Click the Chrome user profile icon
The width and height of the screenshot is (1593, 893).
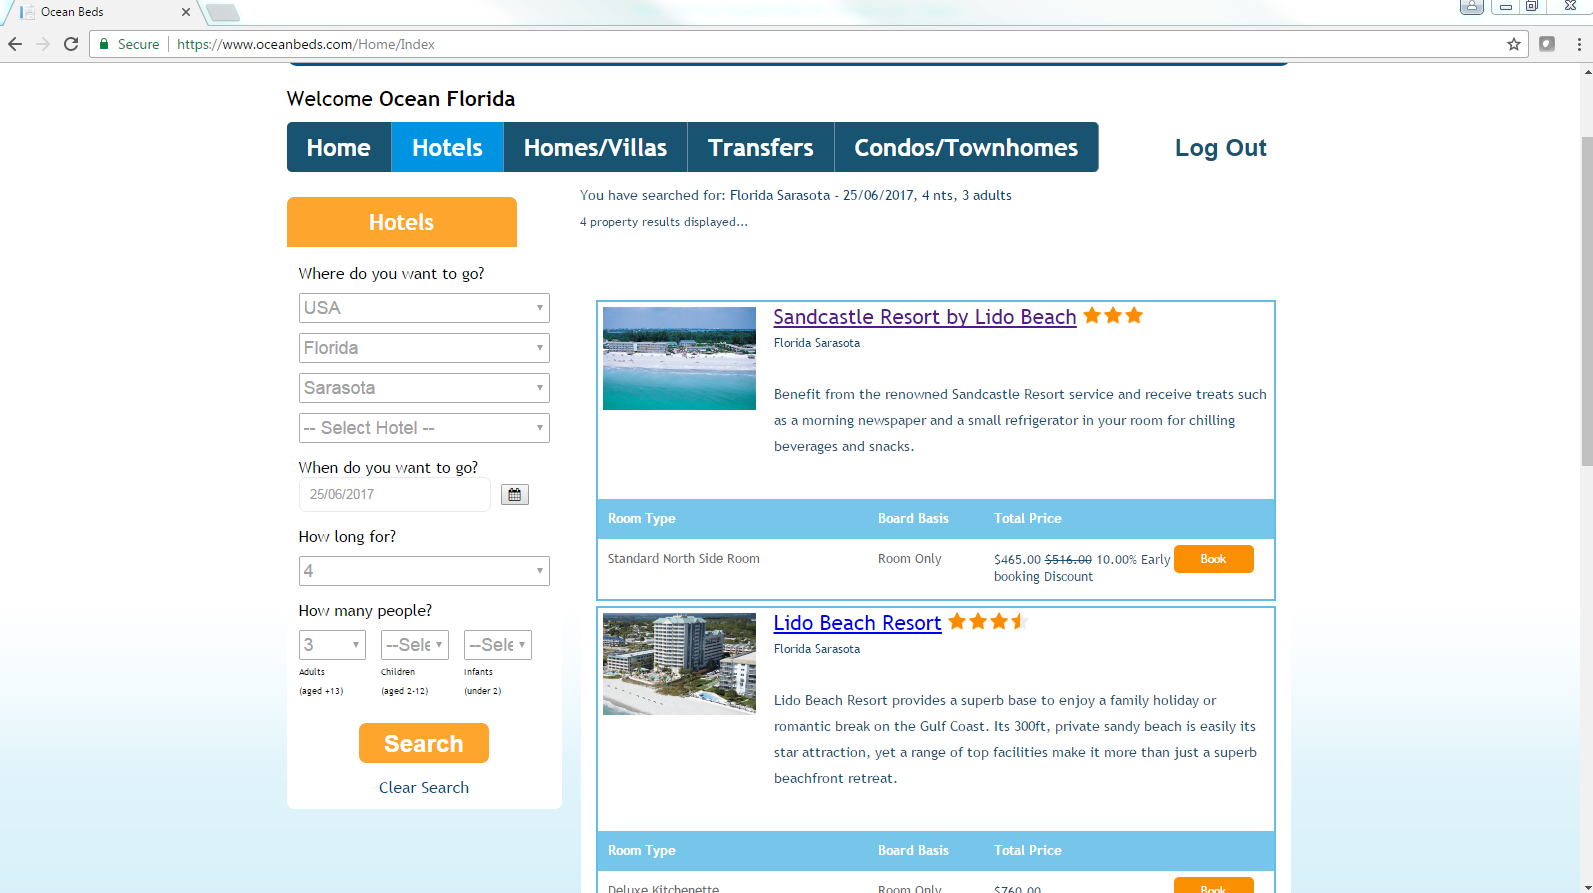(x=1472, y=6)
